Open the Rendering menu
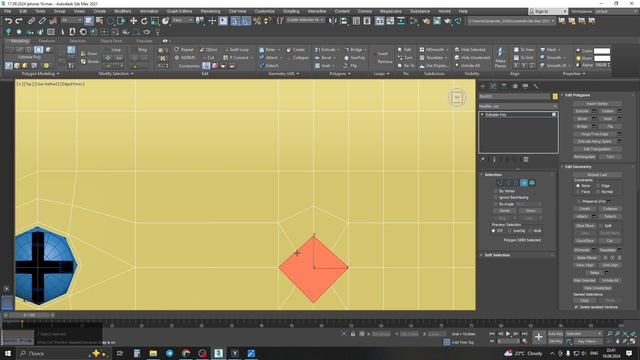 pos(210,11)
